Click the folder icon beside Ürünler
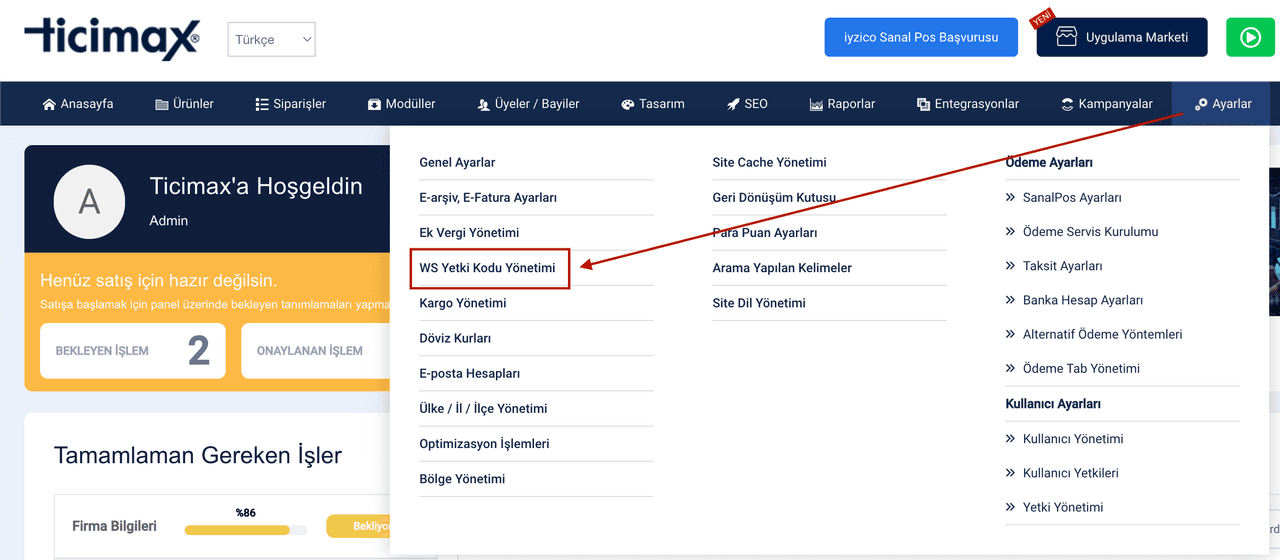Image resolution: width=1280 pixels, height=560 pixels. point(162,104)
